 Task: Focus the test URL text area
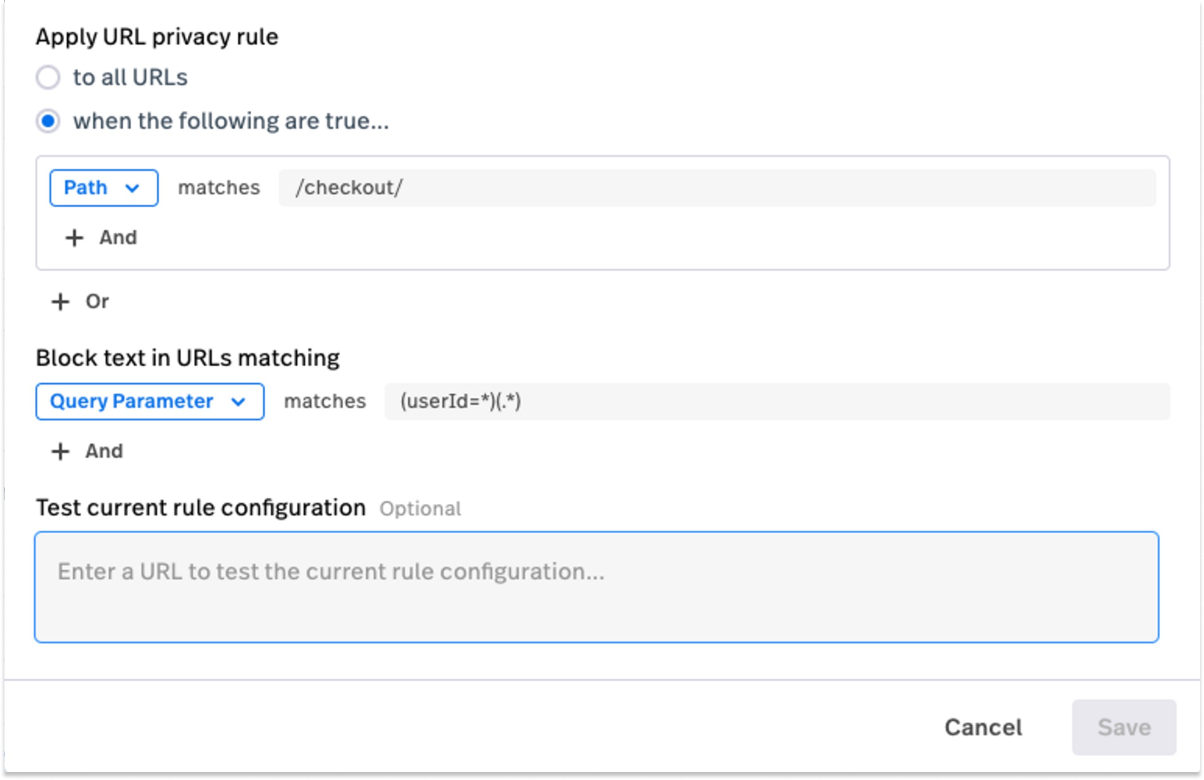pos(597,587)
